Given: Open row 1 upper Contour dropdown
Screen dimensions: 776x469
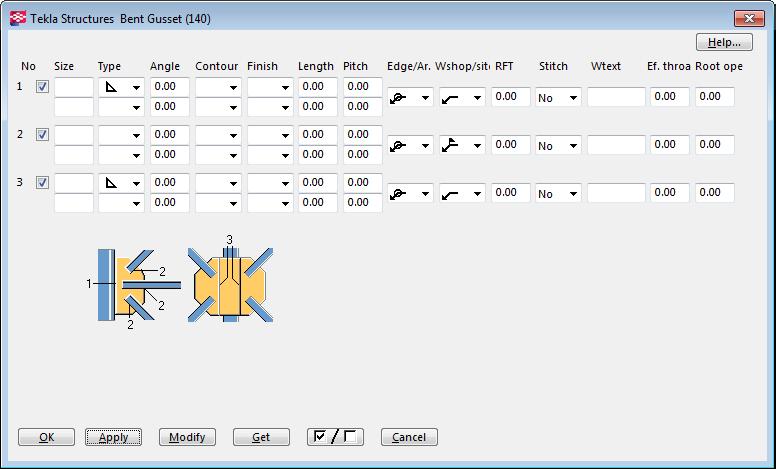Looking at the screenshot, I should (218, 87).
